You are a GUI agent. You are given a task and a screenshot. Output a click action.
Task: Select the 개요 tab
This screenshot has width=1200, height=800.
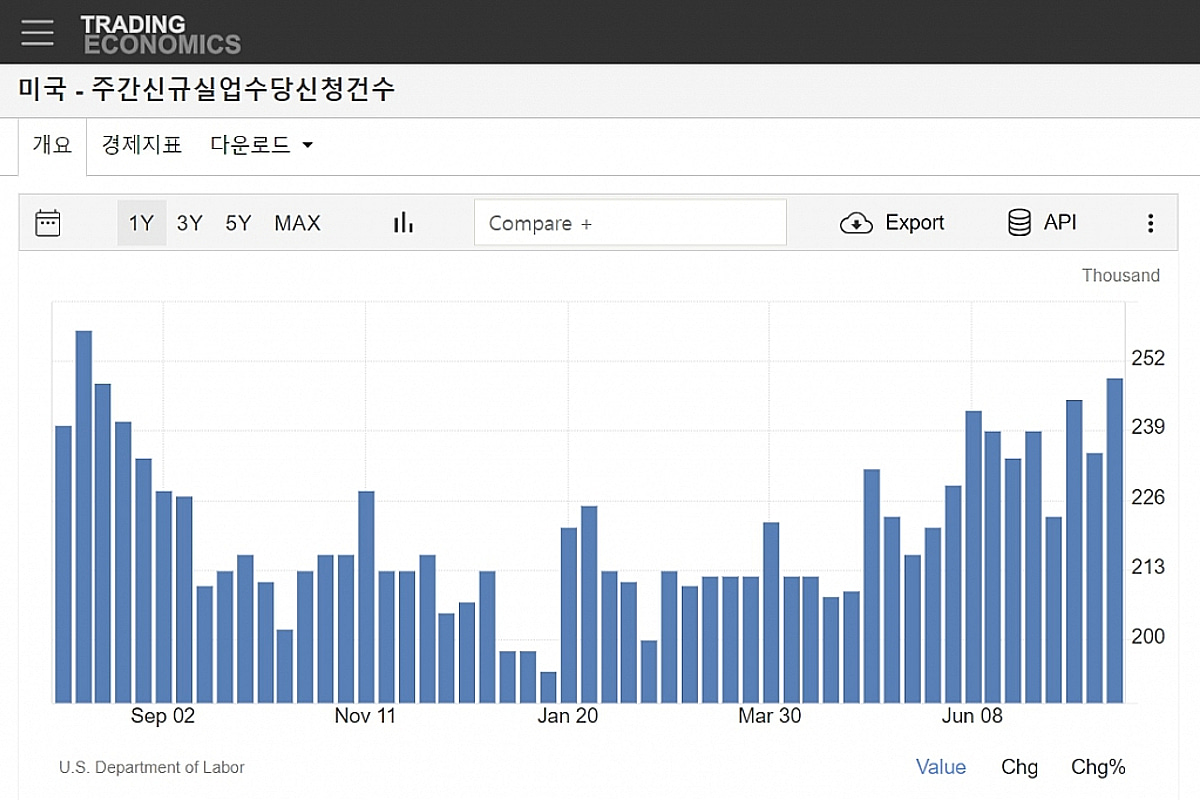point(51,145)
